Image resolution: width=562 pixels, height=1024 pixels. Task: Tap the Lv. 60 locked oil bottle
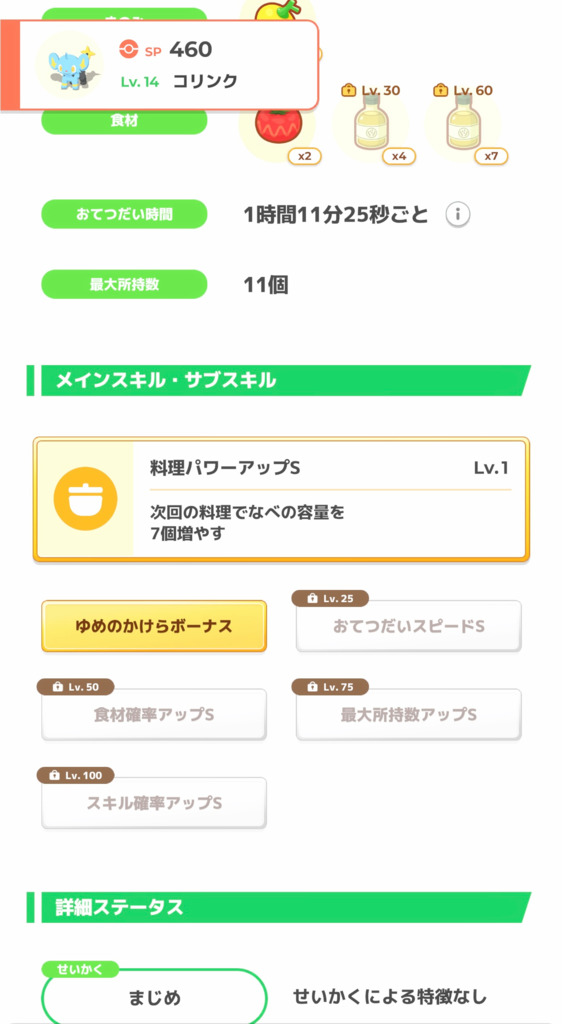click(x=463, y=123)
